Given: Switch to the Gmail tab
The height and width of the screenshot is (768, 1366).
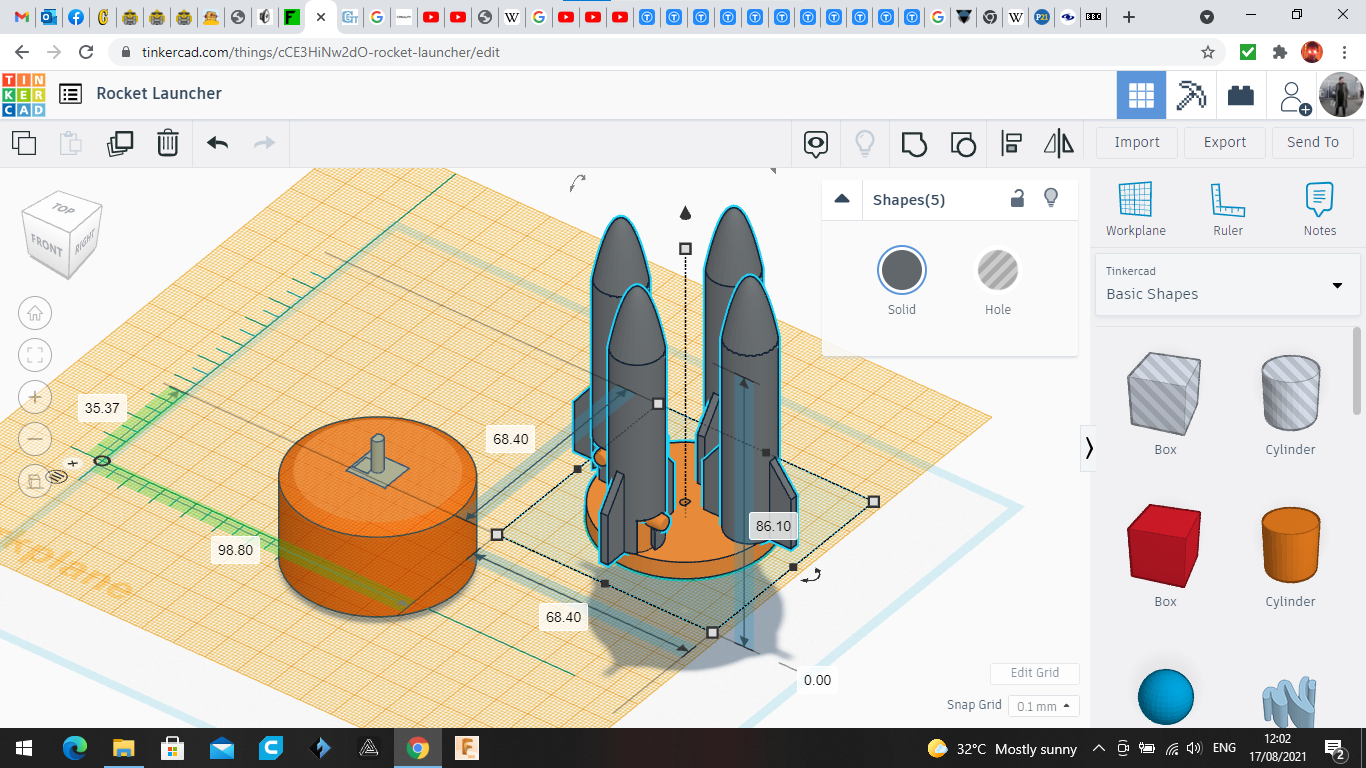Looking at the screenshot, I should [x=21, y=17].
